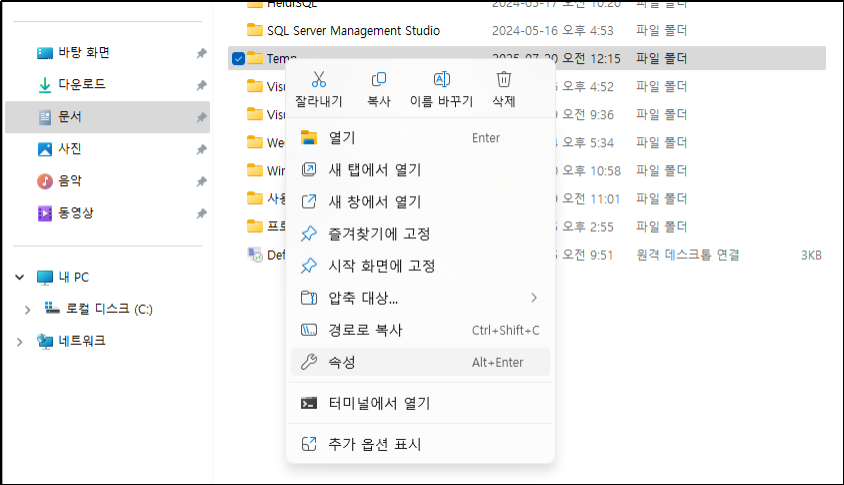Click the Cut (잘라내기) scissors icon
The width and height of the screenshot is (844, 485).
[x=319, y=80]
